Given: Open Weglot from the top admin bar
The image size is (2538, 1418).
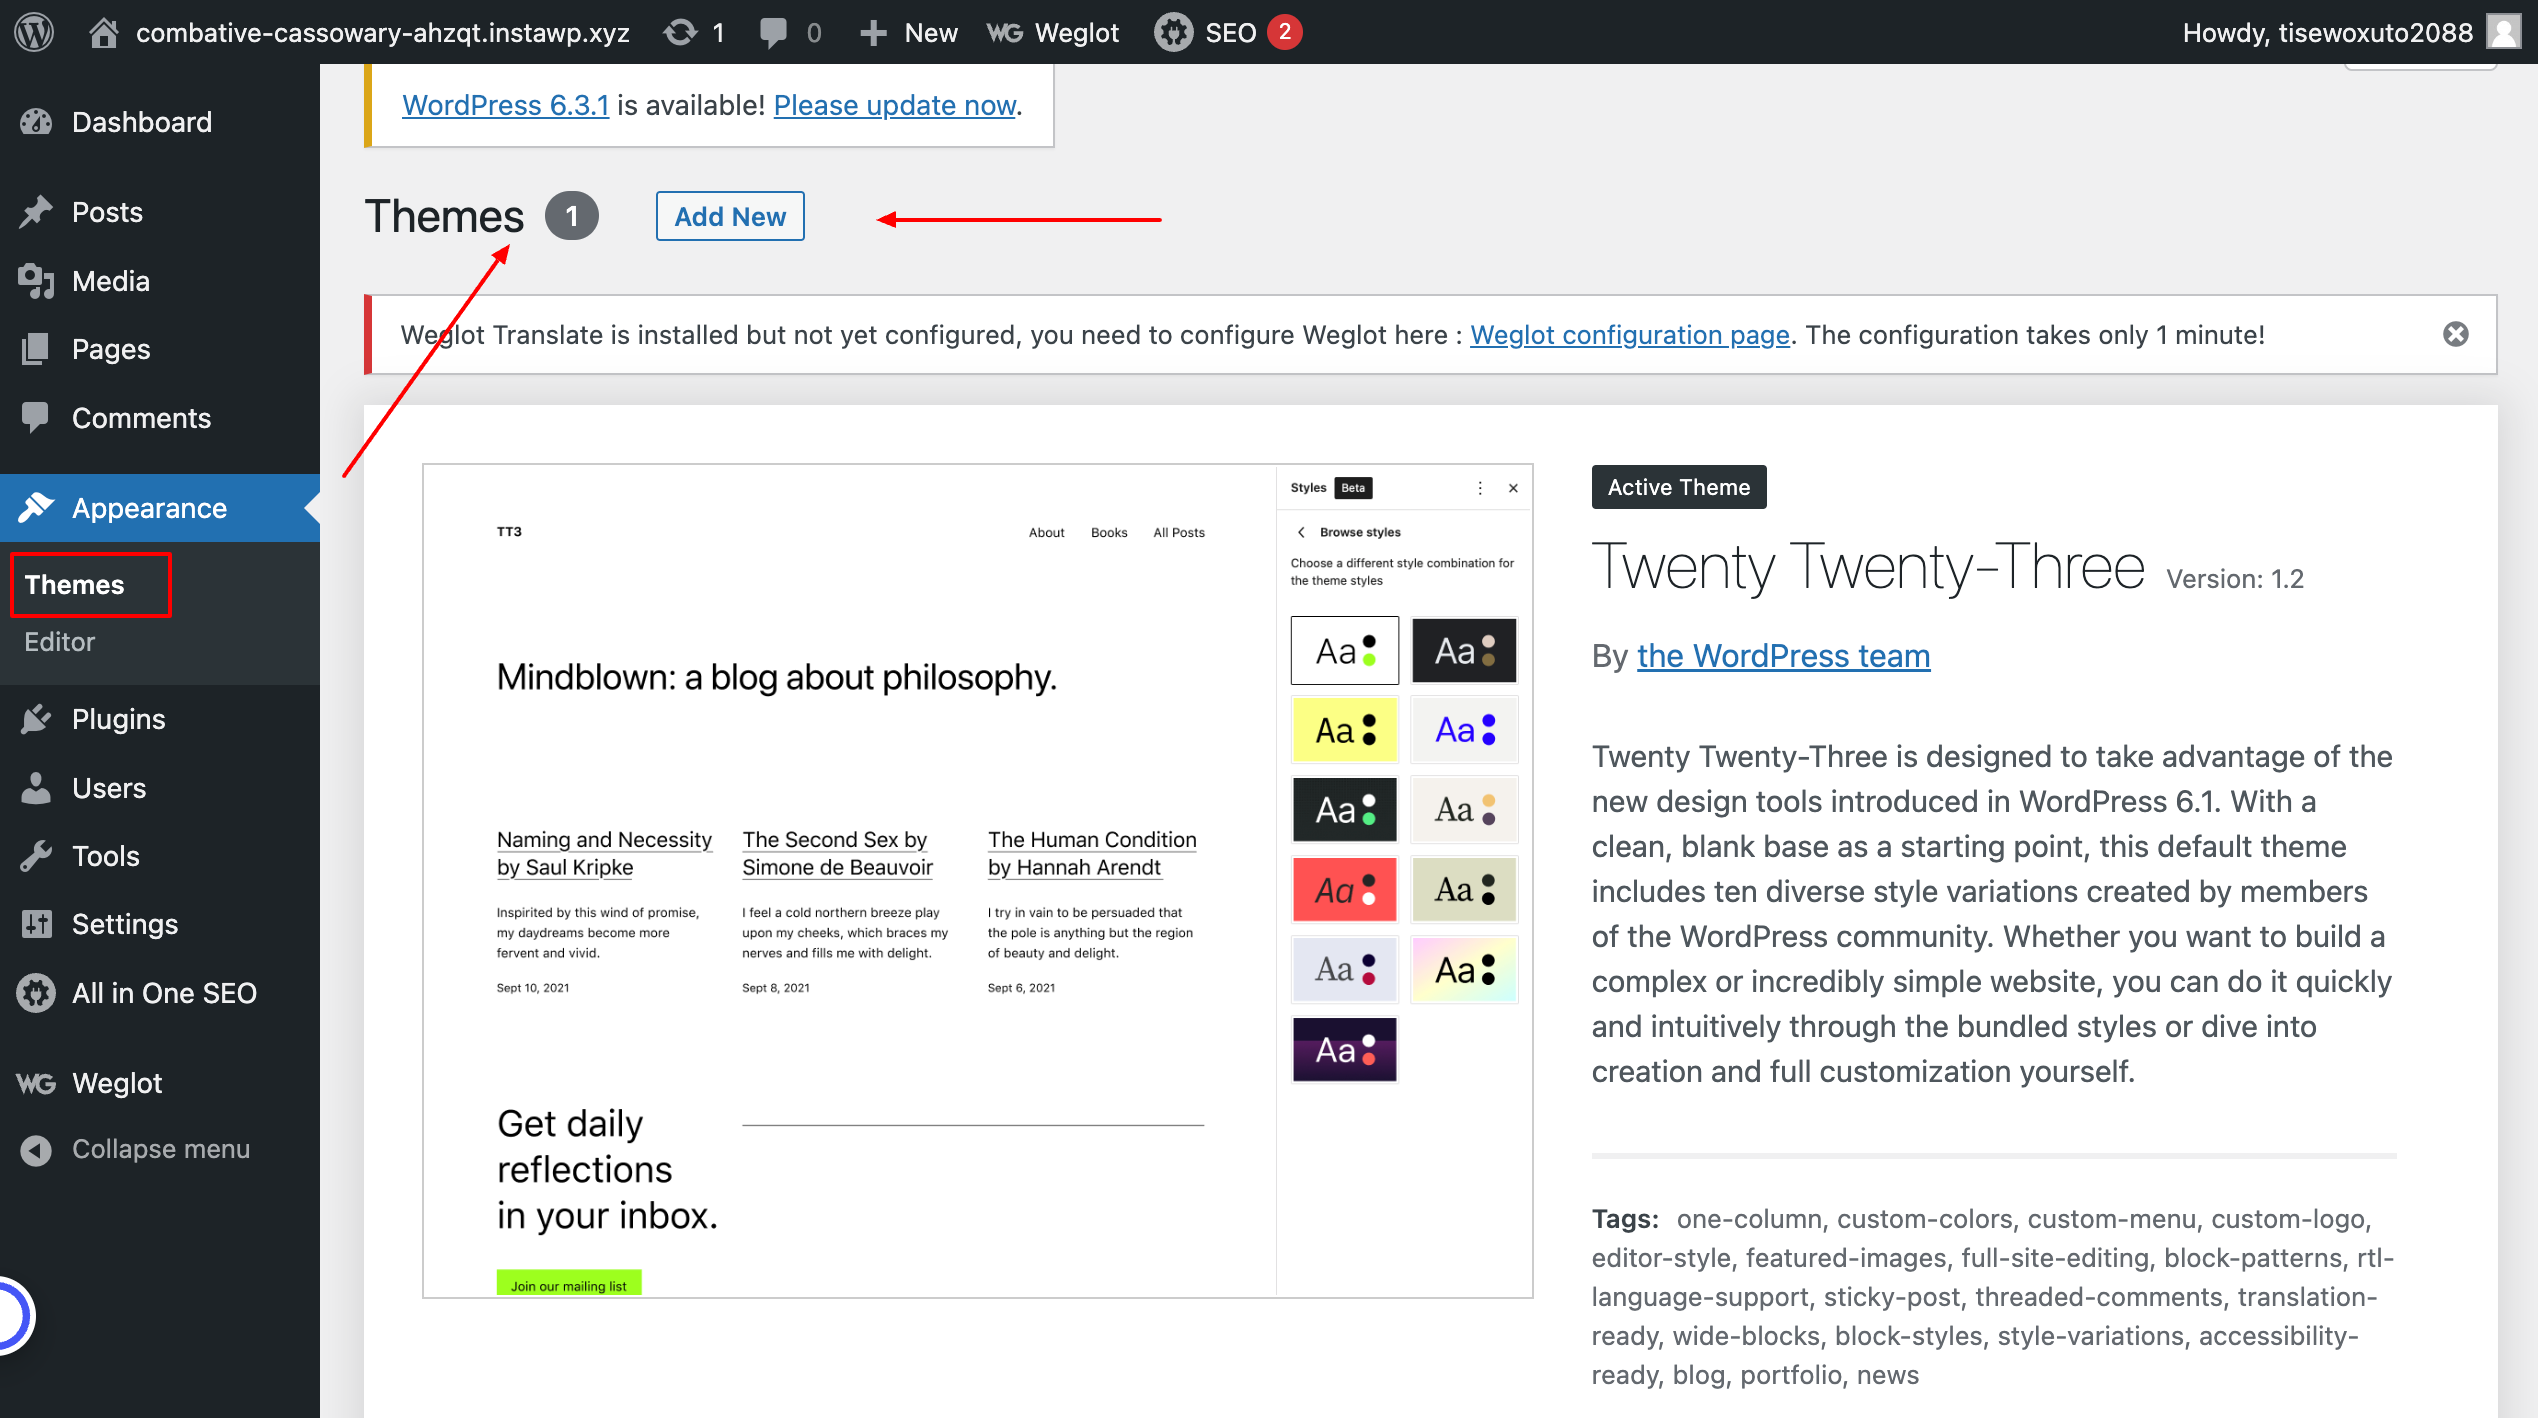Looking at the screenshot, I should tap(1052, 31).
